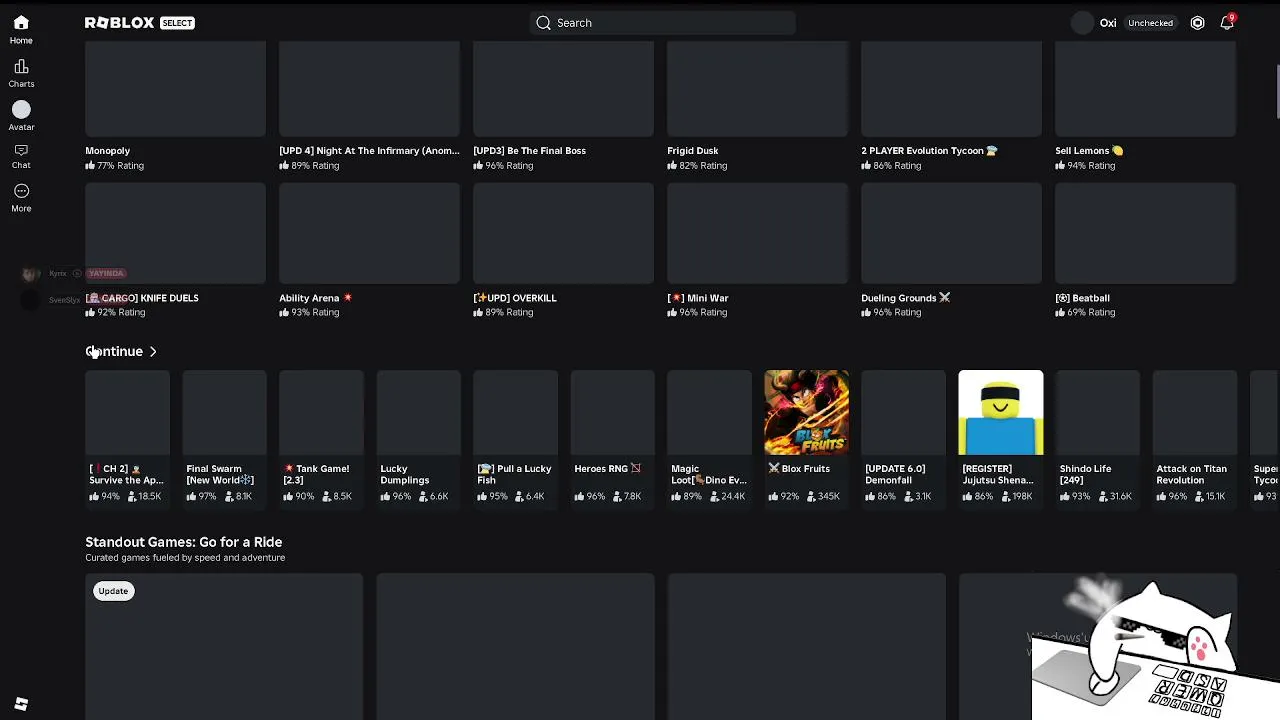Open the Blox Fruits title text
Viewport: 1280px width, 720px height.
(798, 469)
